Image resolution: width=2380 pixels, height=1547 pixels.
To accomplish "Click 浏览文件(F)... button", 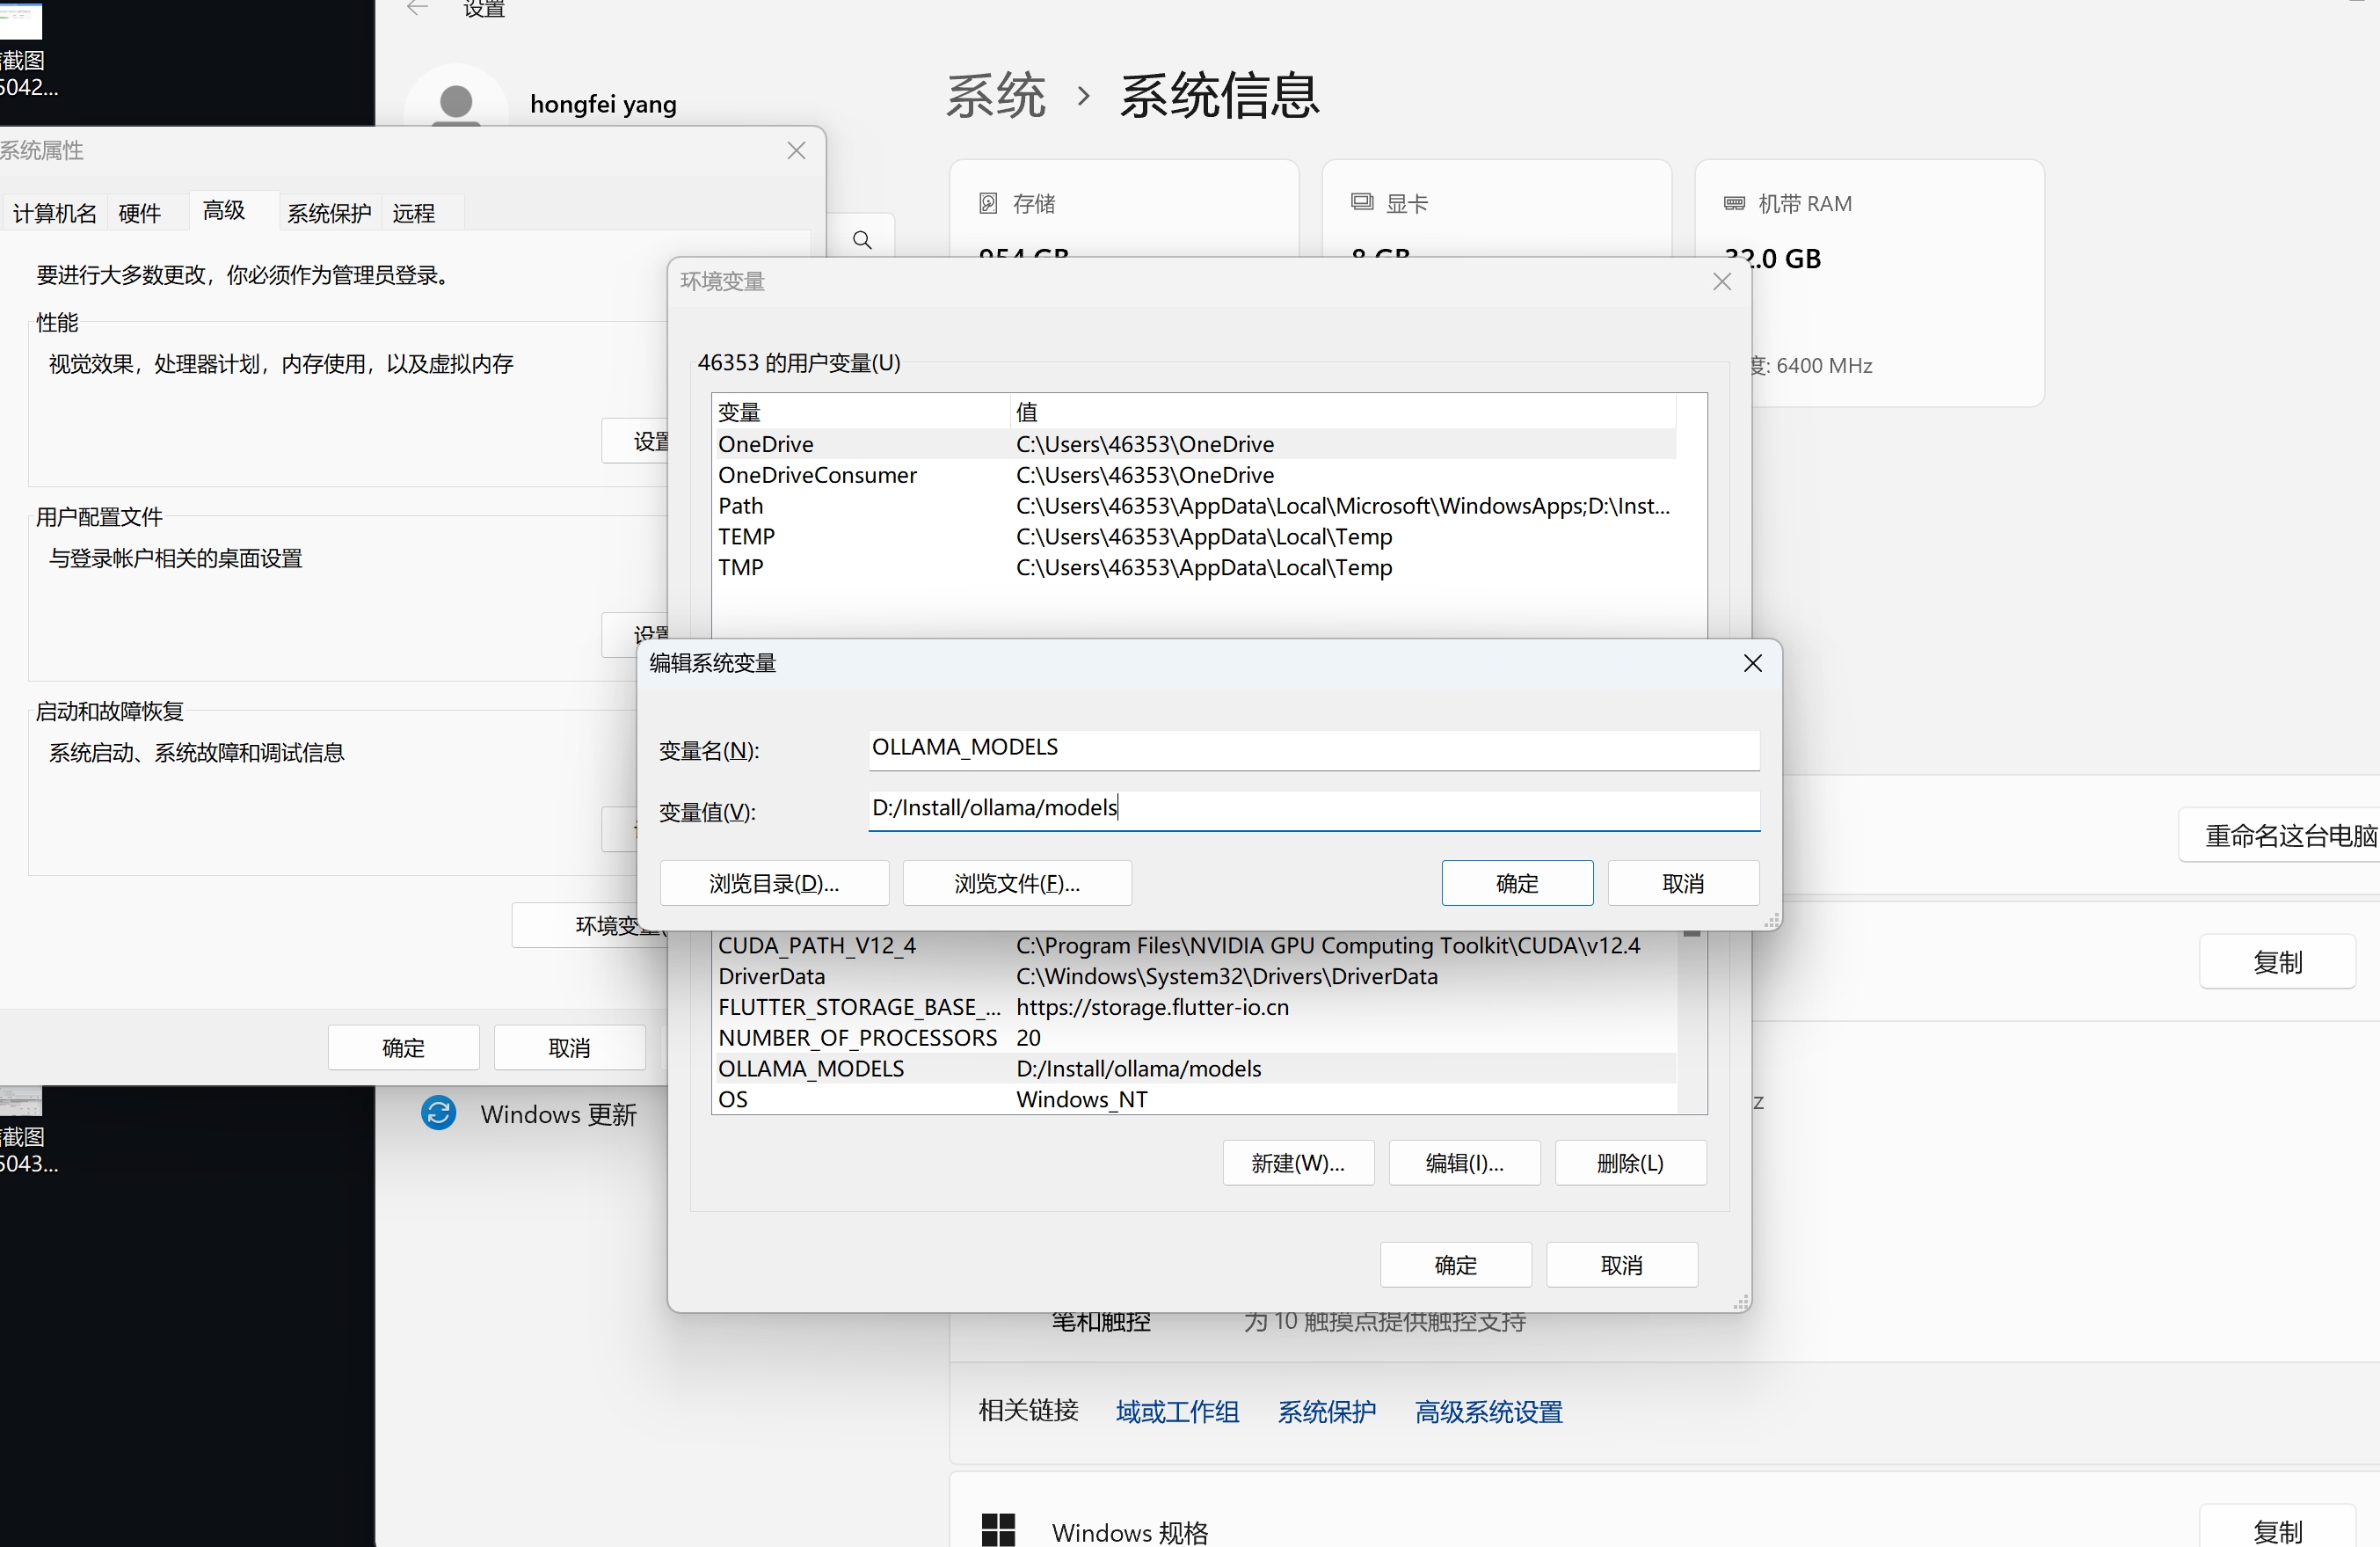I will tap(1016, 883).
